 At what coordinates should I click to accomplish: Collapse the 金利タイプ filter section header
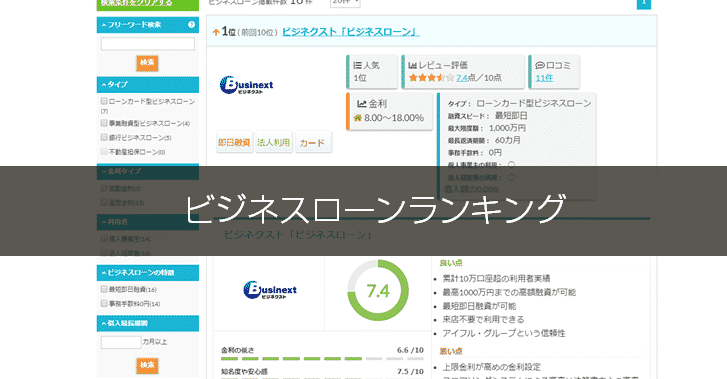point(147,172)
